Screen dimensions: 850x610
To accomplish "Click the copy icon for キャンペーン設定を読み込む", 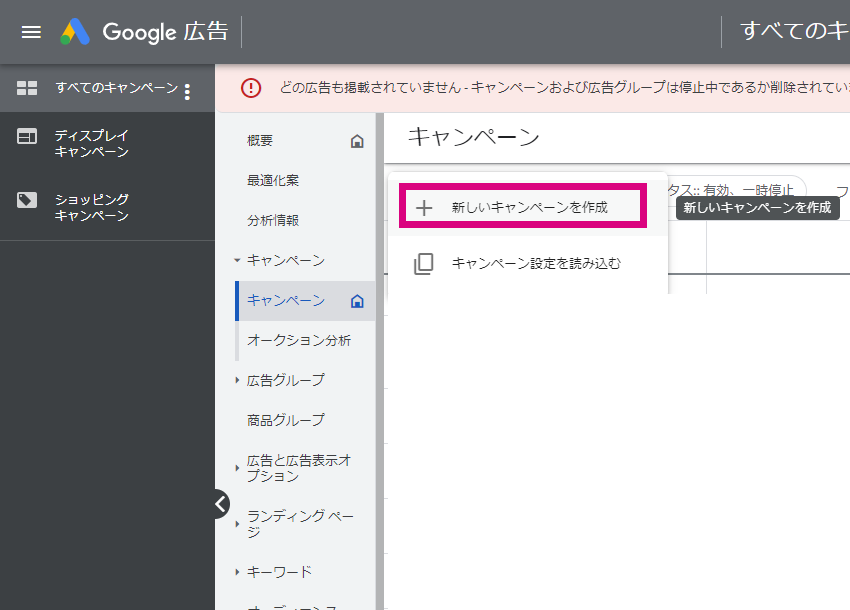I will (423, 264).
